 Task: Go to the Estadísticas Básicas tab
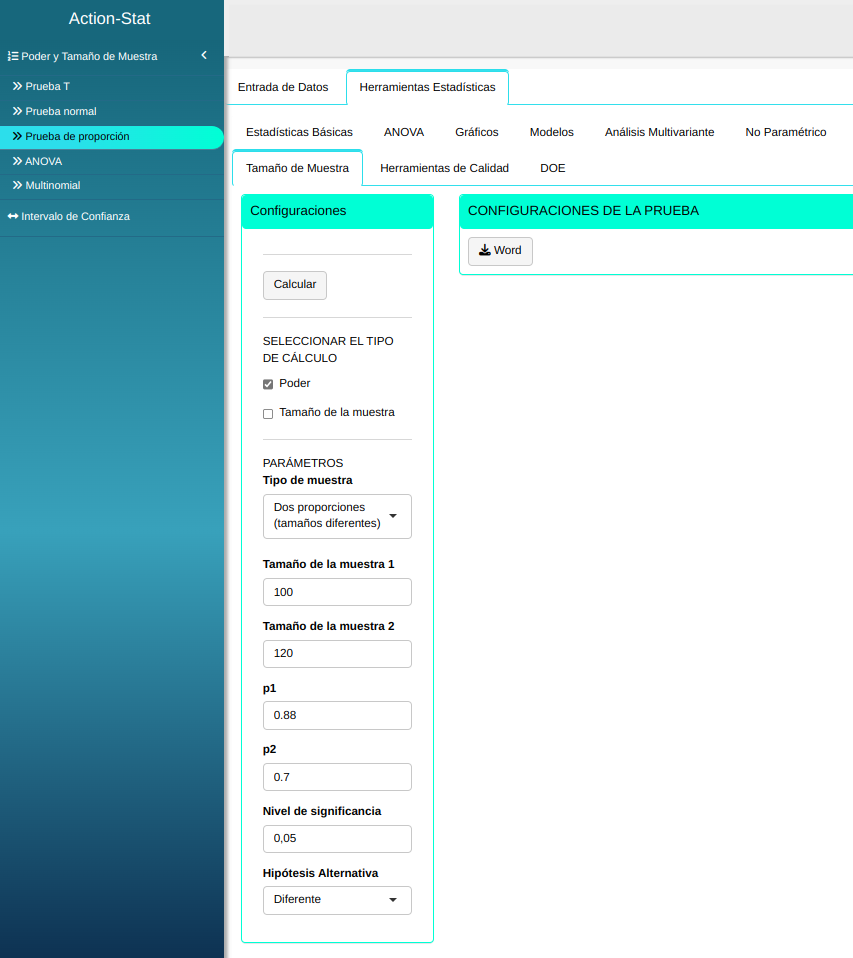(x=299, y=132)
